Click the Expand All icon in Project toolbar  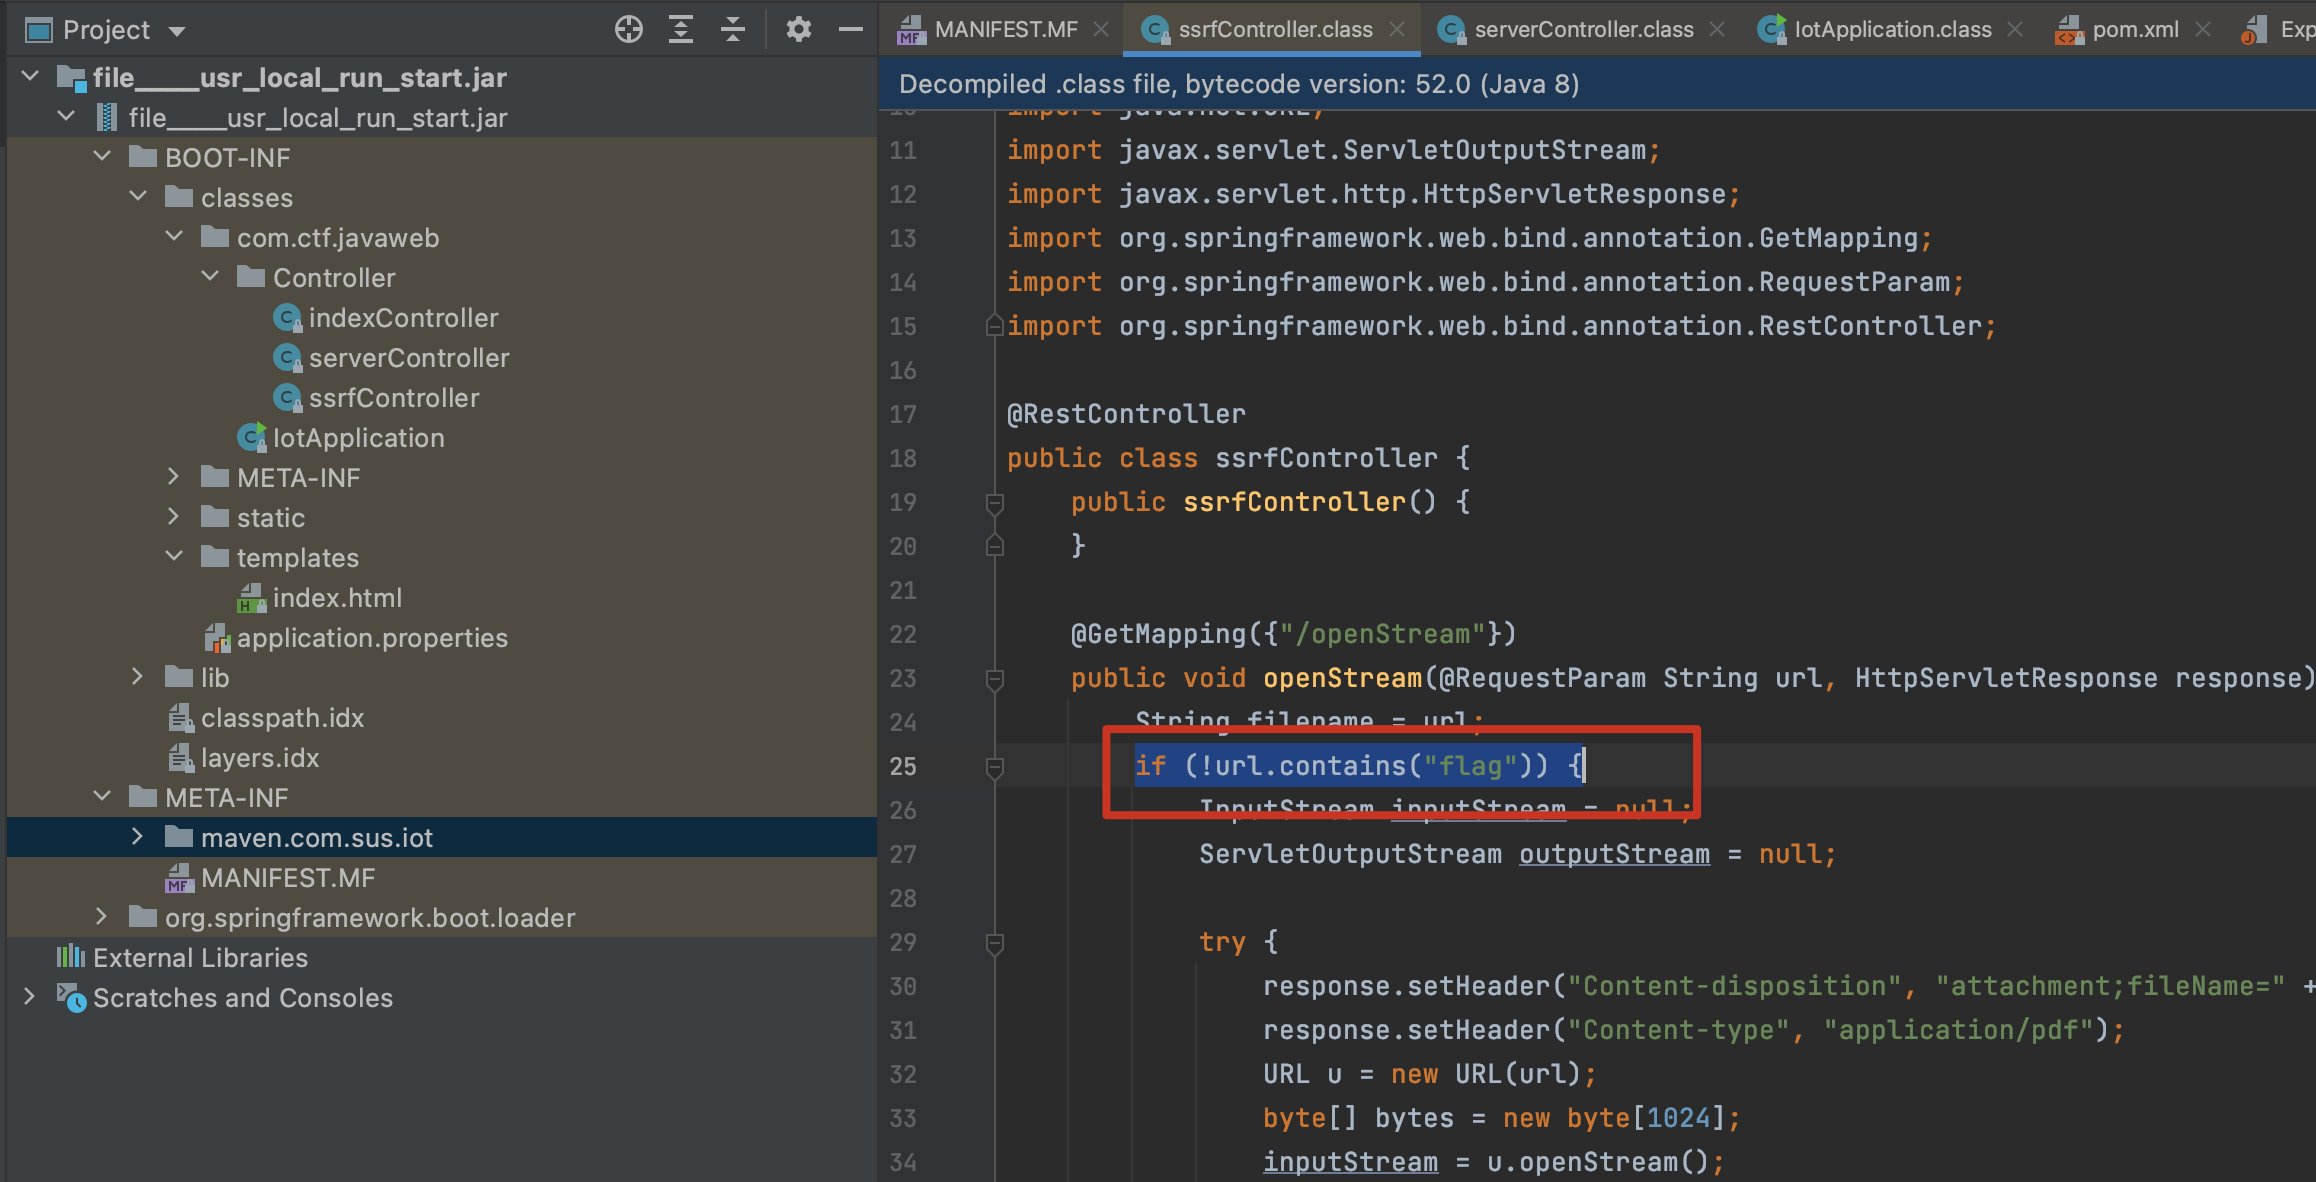pyautogui.click(x=681, y=29)
